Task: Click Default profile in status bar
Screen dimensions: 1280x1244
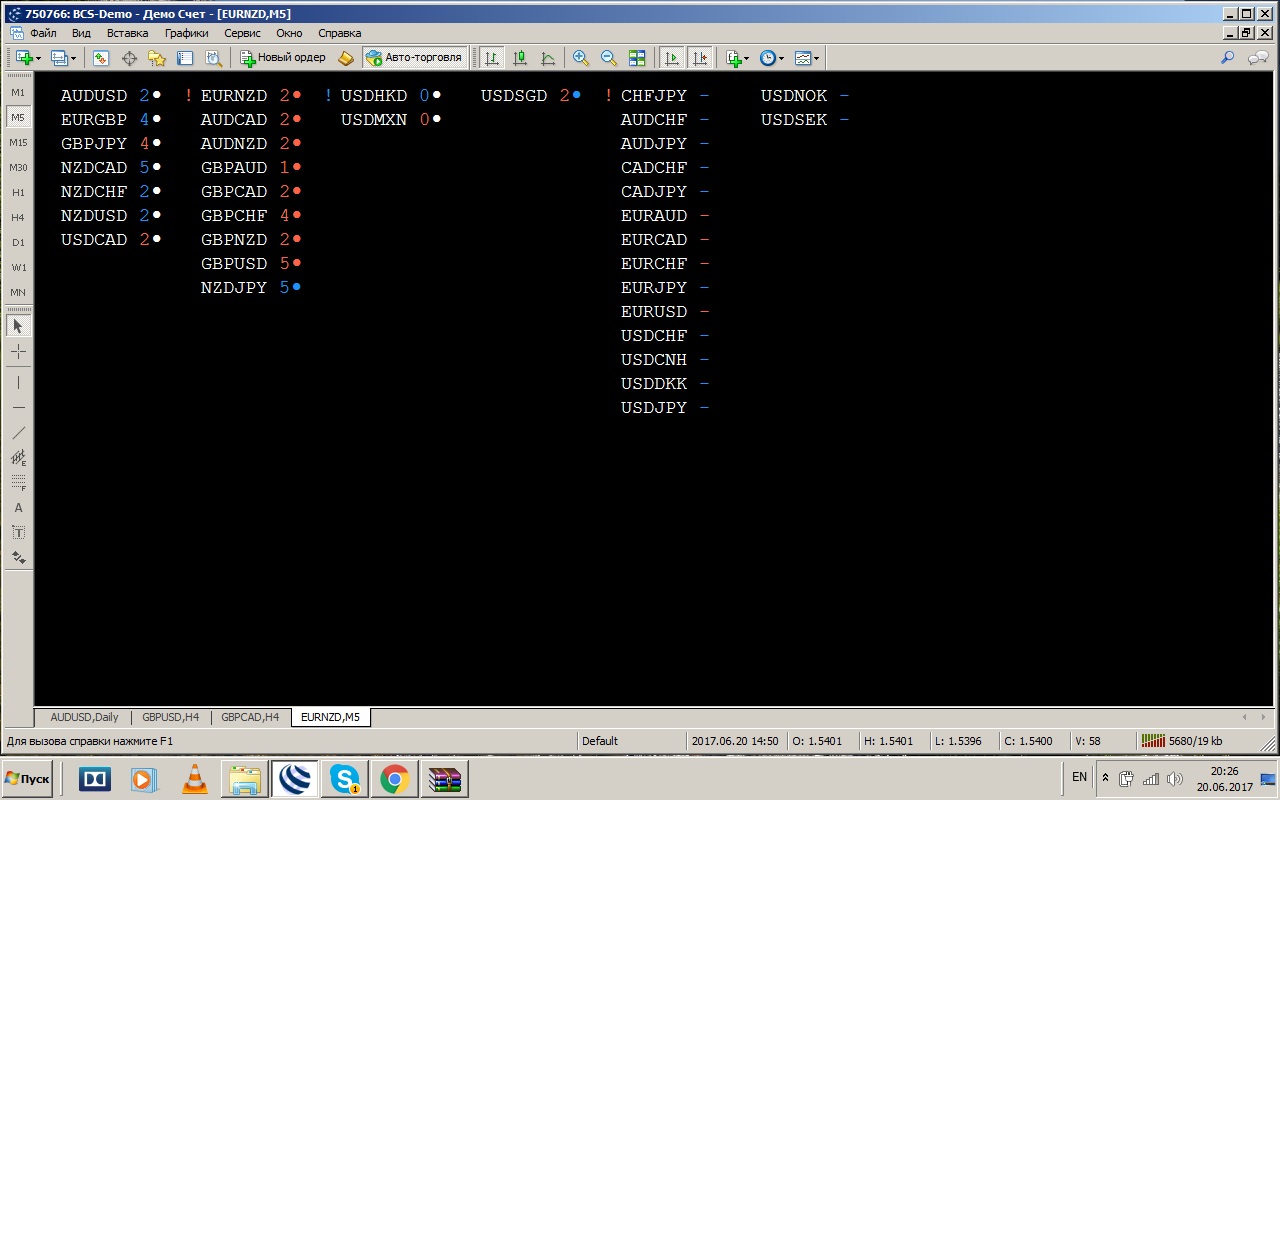Action: click(600, 741)
